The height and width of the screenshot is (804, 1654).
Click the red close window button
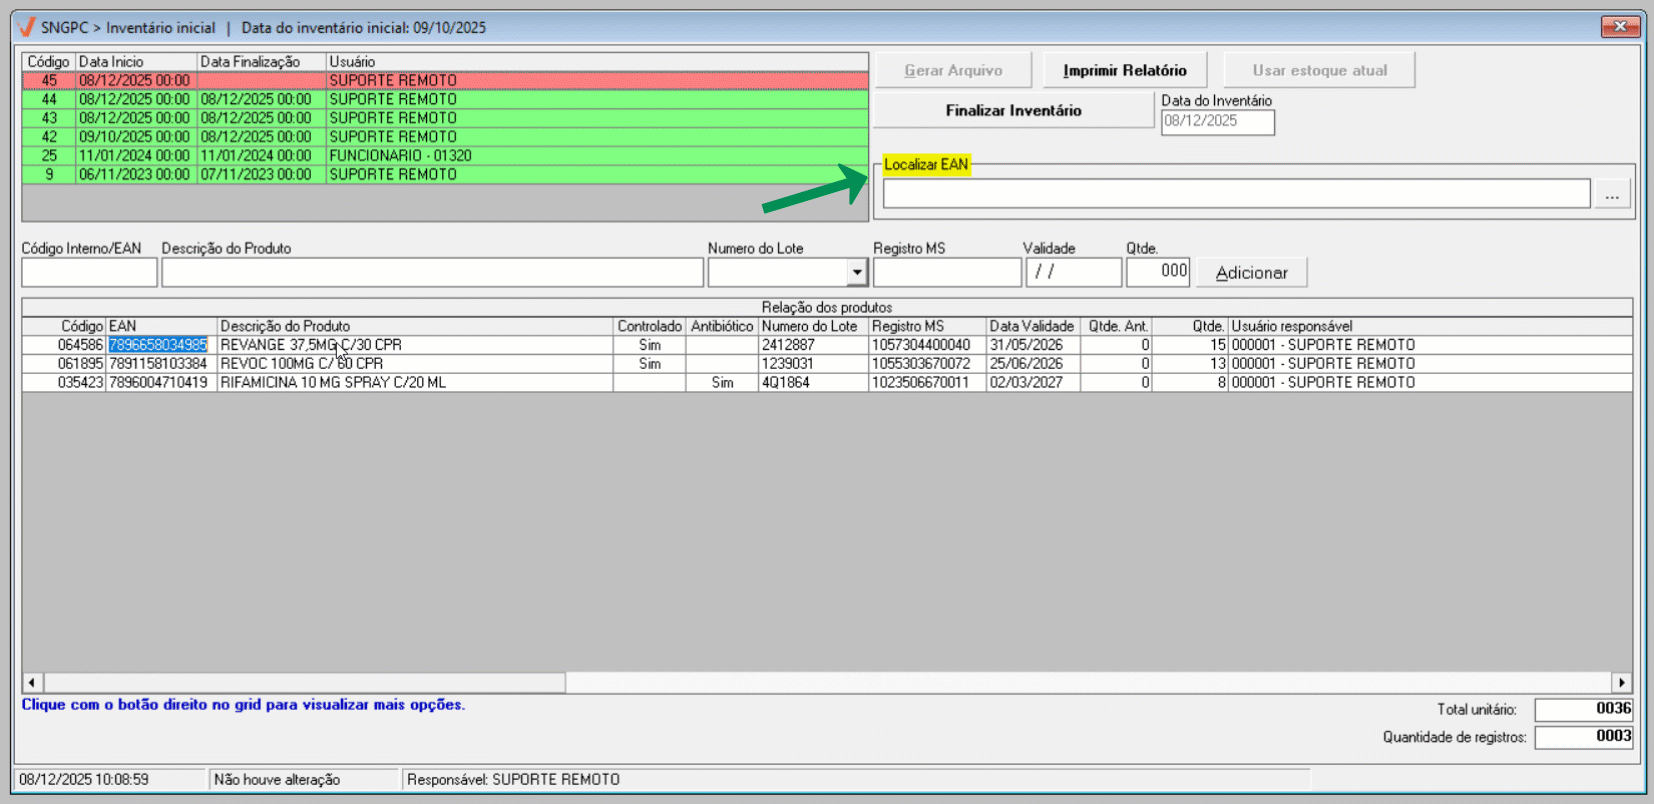tap(1619, 27)
